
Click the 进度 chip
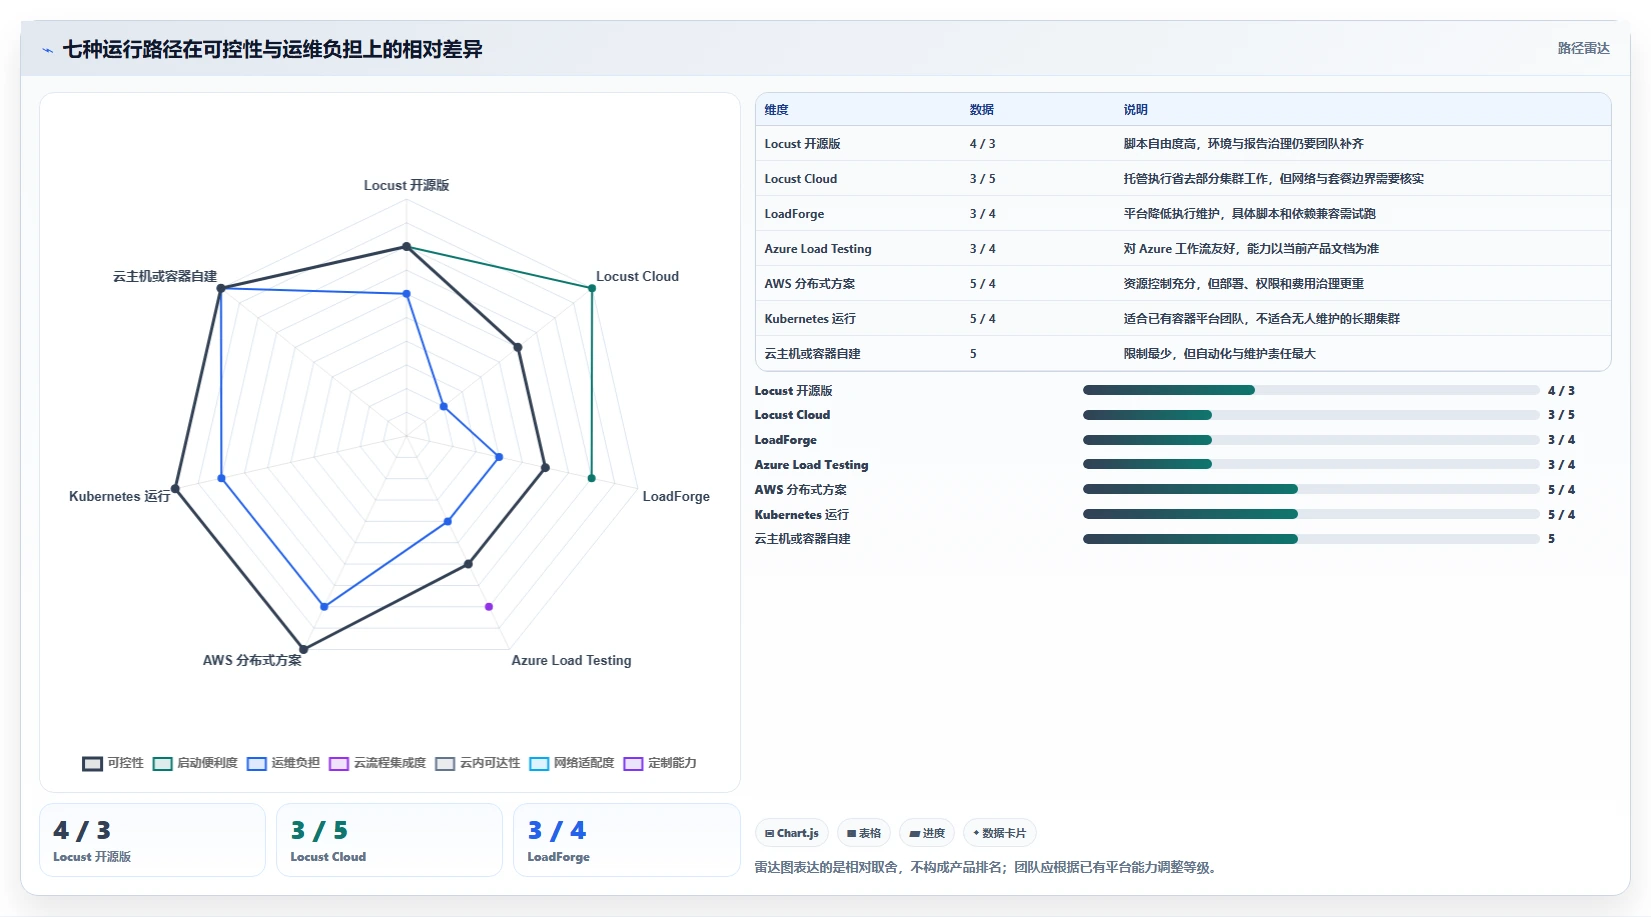(x=927, y=833)
